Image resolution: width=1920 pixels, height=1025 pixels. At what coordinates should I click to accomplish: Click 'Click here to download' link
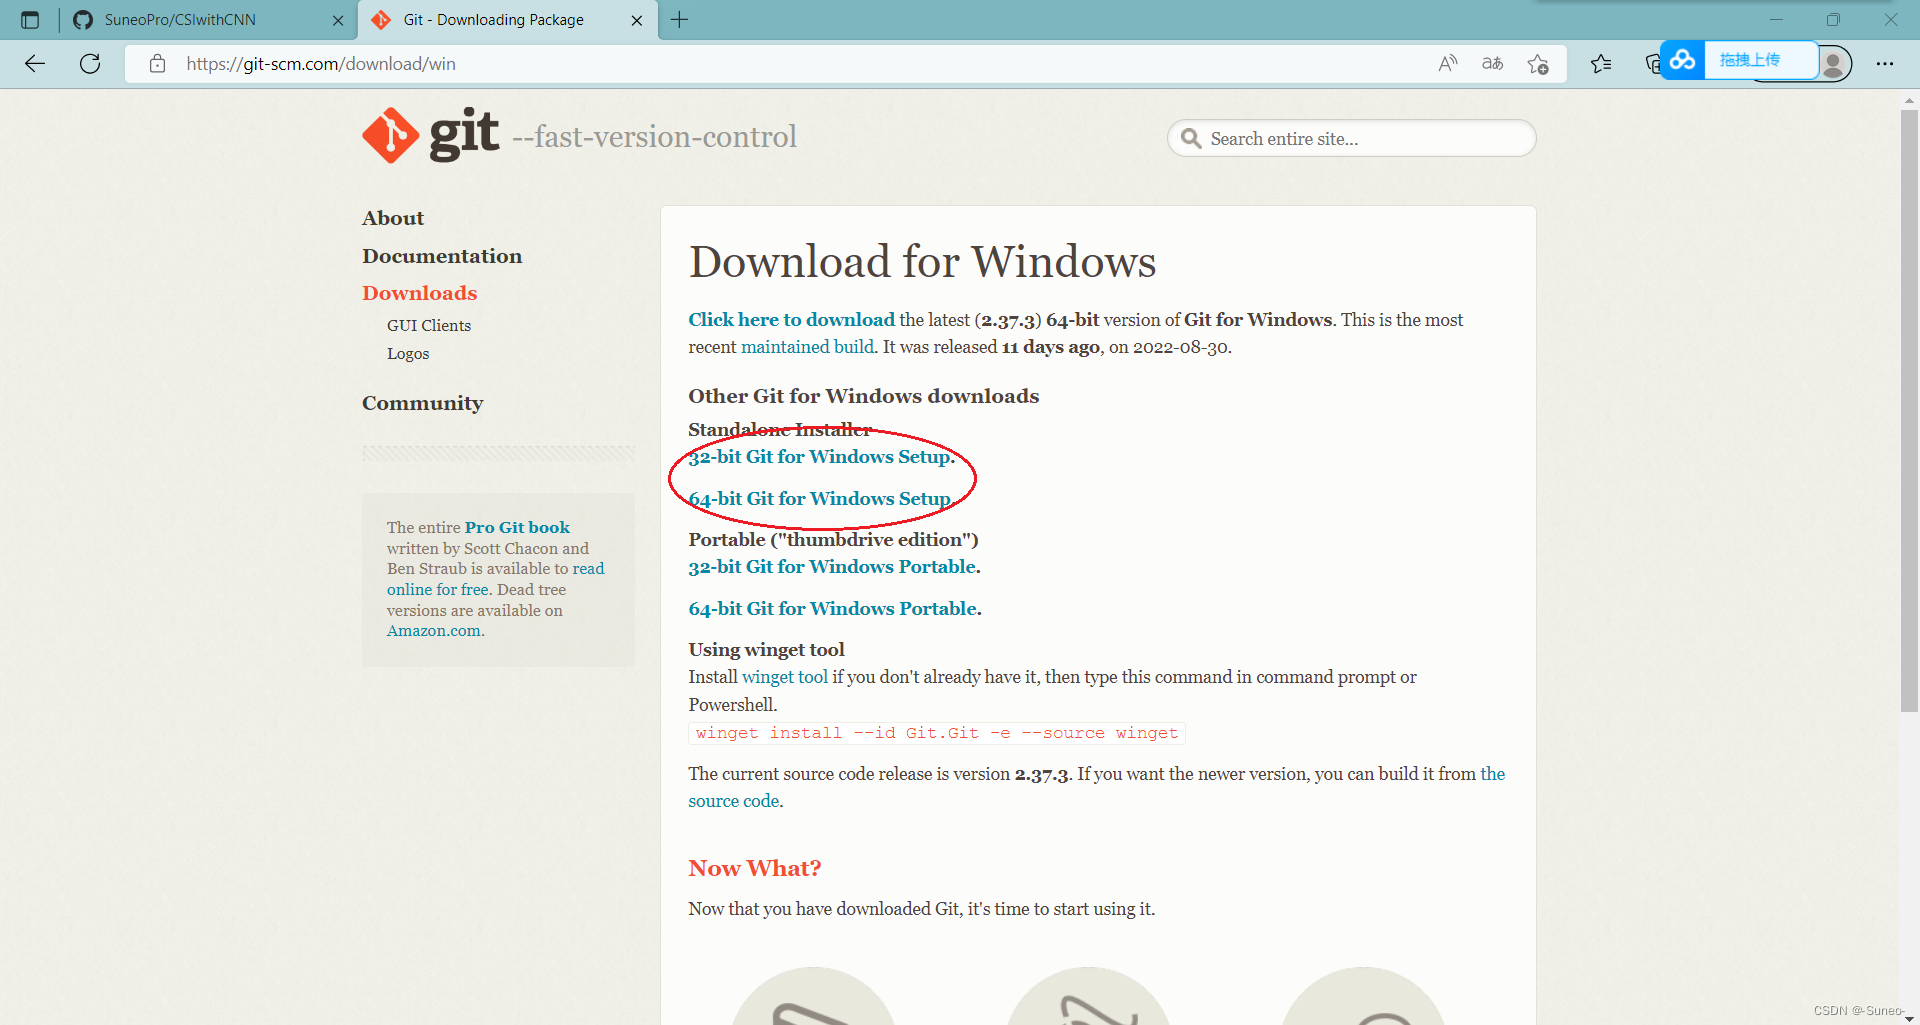pos(791,320)
